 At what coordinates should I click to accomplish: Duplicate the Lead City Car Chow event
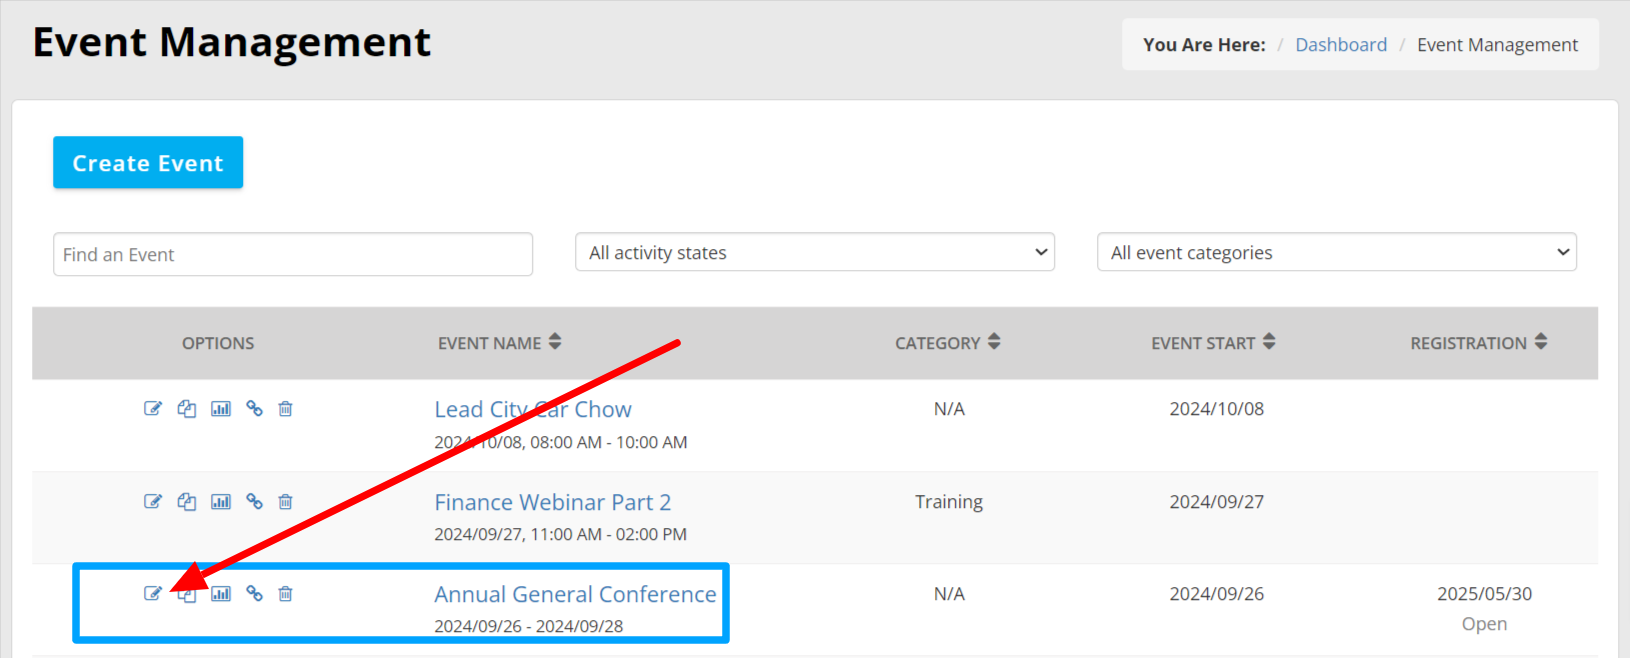[187, 409]
